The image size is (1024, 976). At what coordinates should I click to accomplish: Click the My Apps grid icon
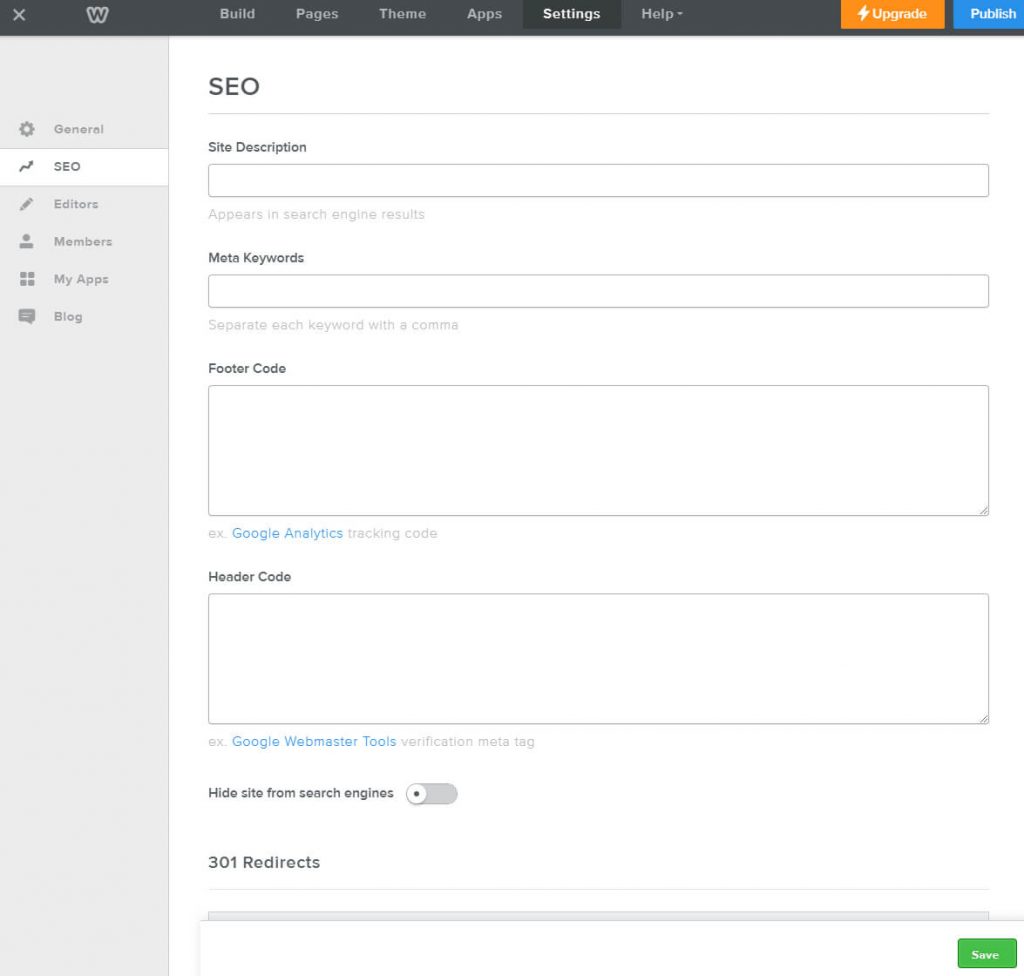point(29,279)
